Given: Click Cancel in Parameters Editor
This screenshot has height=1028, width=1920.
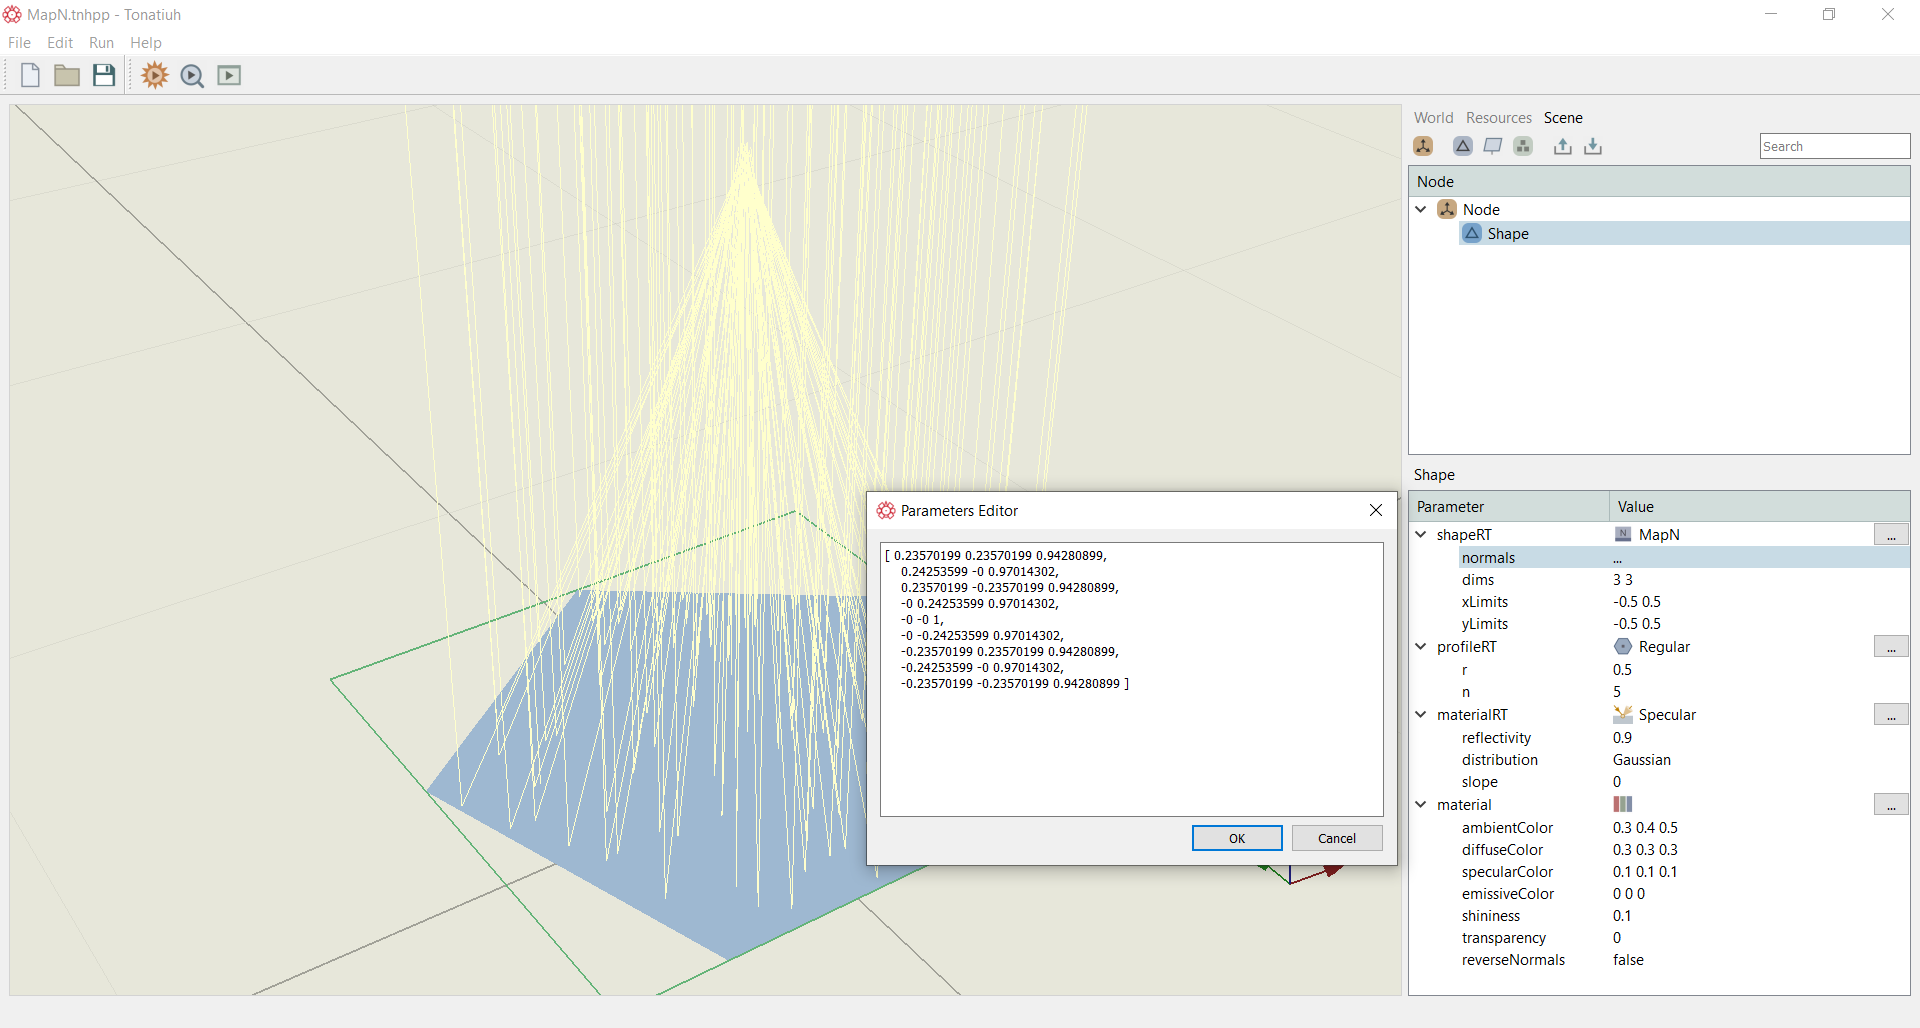Looking at the screenshot, I should point(1337,838).
